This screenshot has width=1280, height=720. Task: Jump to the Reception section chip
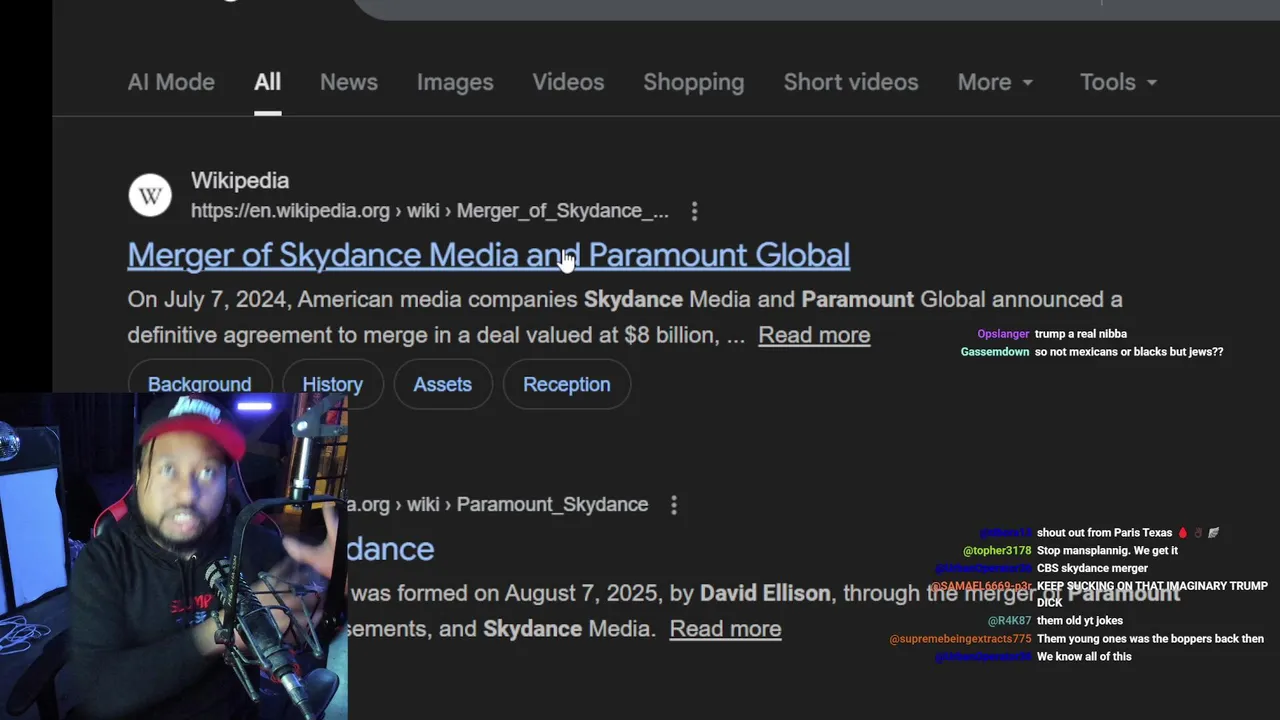pyautogui.click(x=566, y=384)
